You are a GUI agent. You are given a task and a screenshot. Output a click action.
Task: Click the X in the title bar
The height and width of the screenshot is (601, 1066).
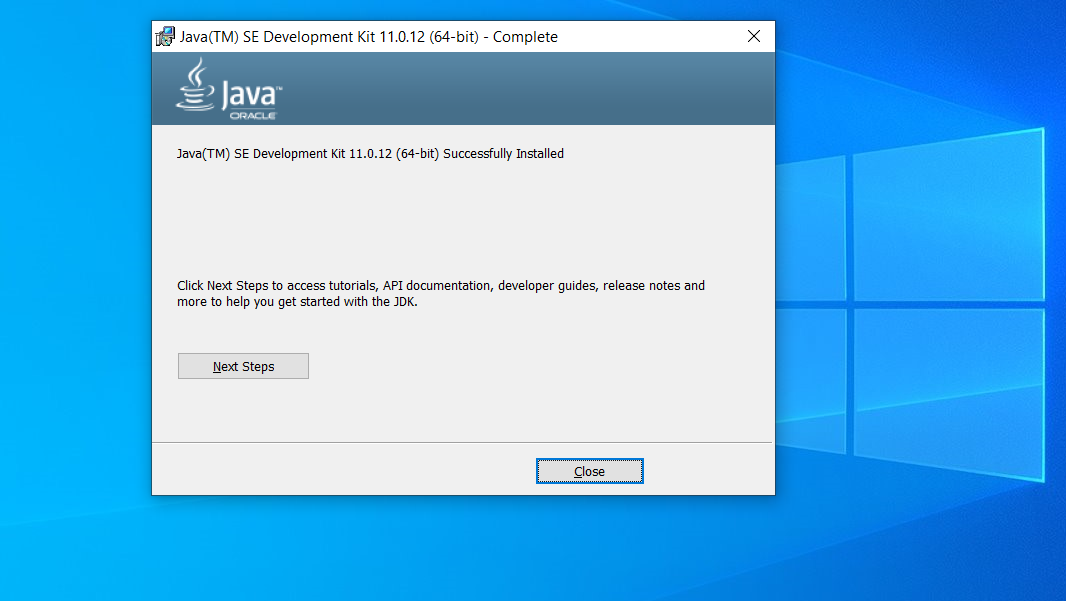(x=753, y=37)
